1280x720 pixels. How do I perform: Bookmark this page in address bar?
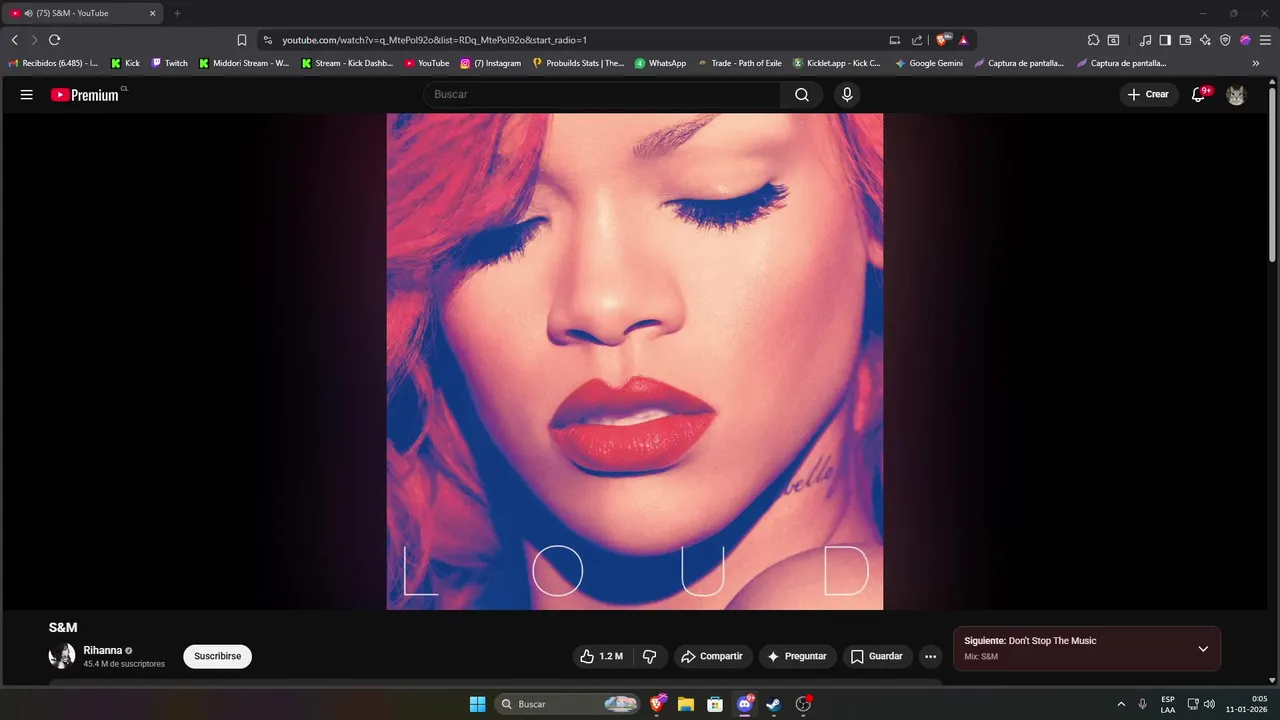click(x=242, y=40)
